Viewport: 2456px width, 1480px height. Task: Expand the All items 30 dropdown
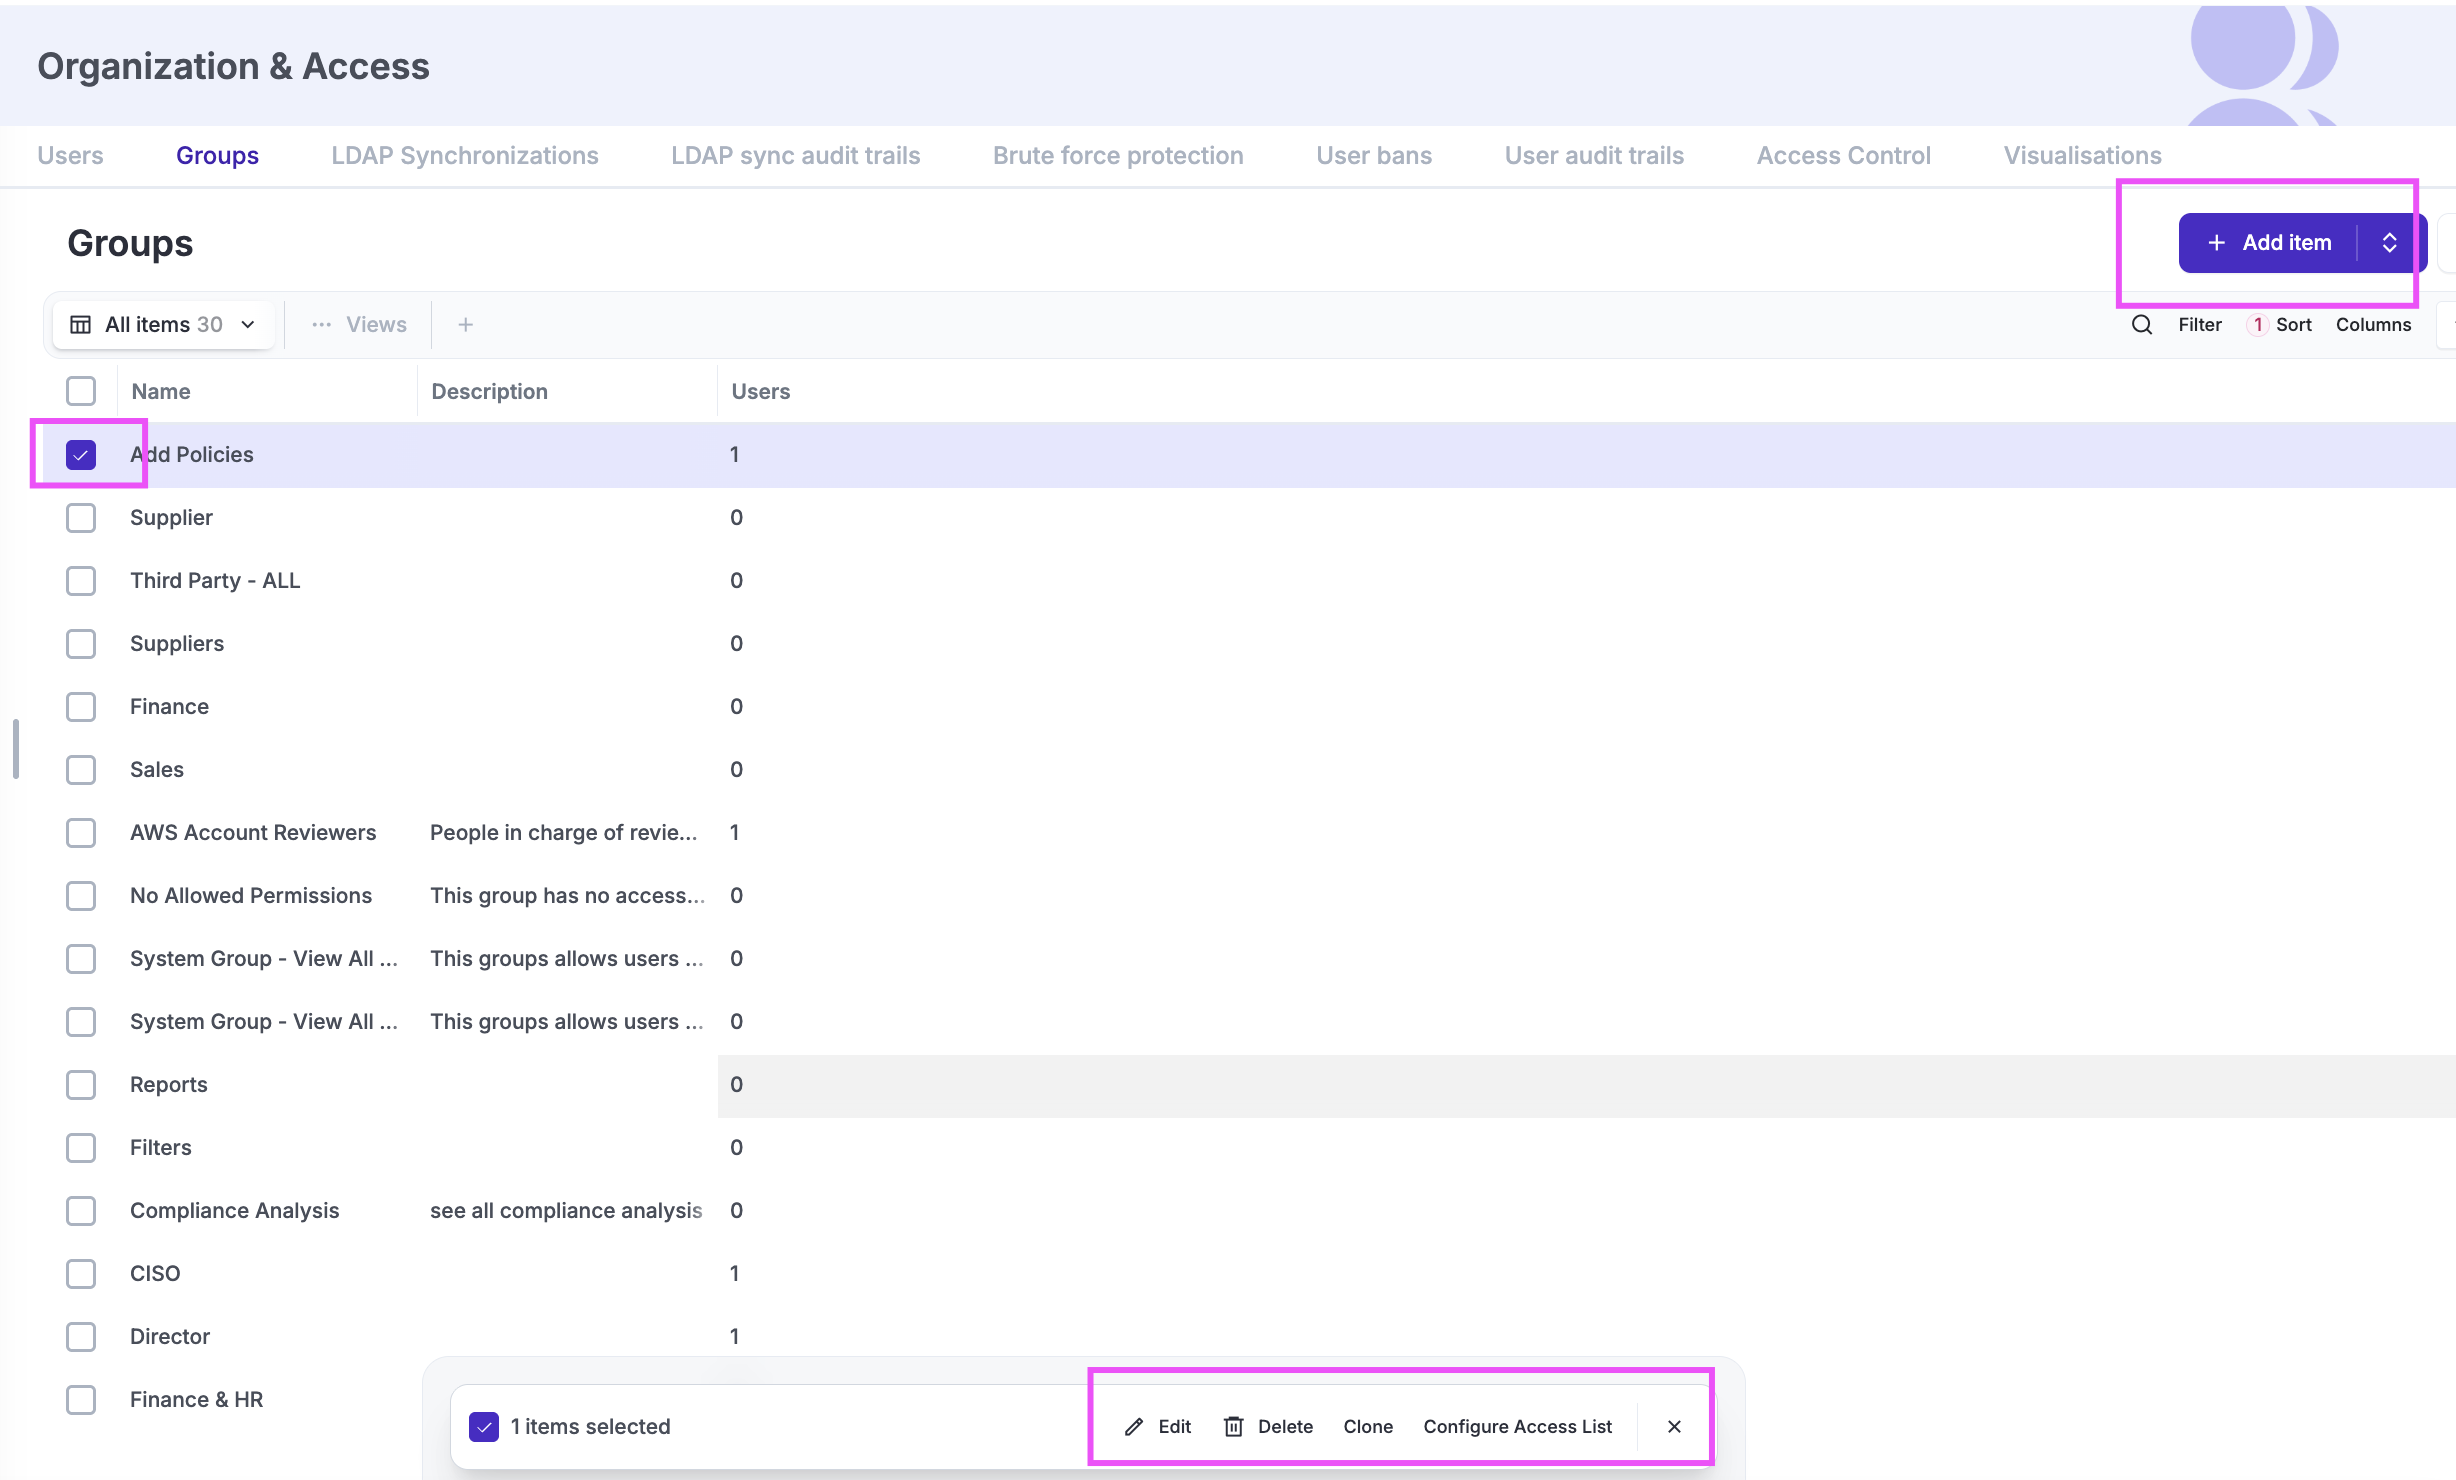point(248,325)
